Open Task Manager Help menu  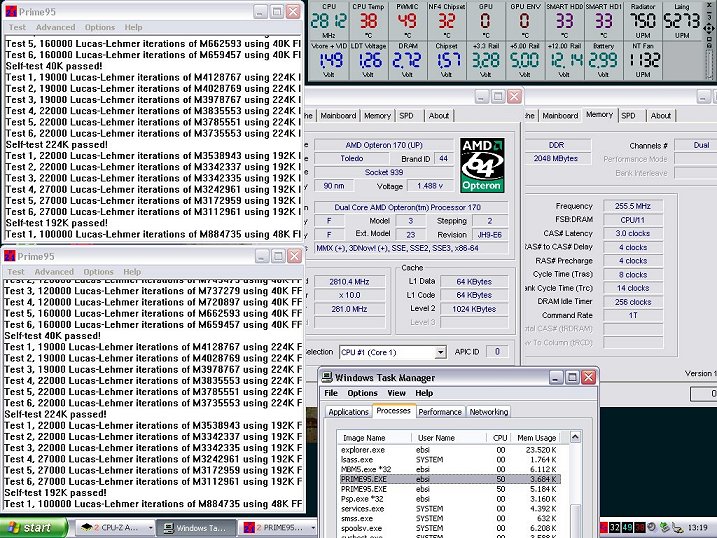pos(424,393)
